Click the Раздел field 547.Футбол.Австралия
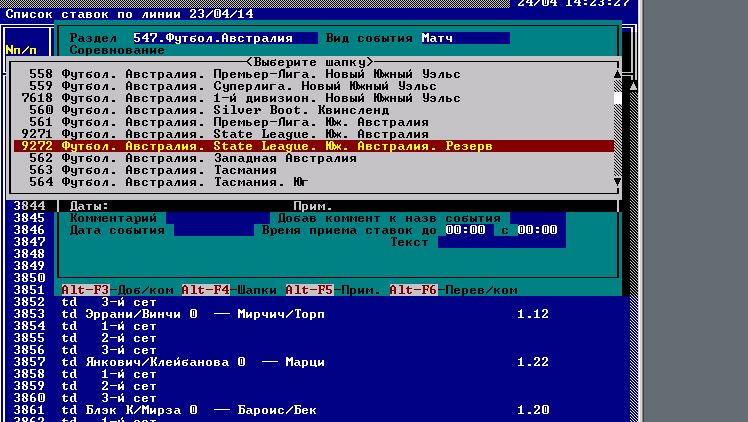Viewport: 748px width, 422px height. (225, 38)
